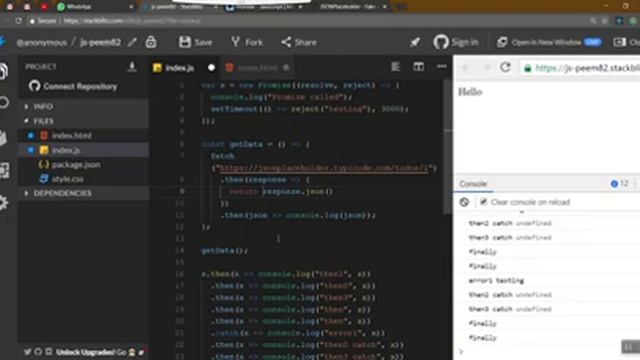Viewport: 640px width, 360px height.
Task: Collapse the FILES section
Action: [83, 121]
